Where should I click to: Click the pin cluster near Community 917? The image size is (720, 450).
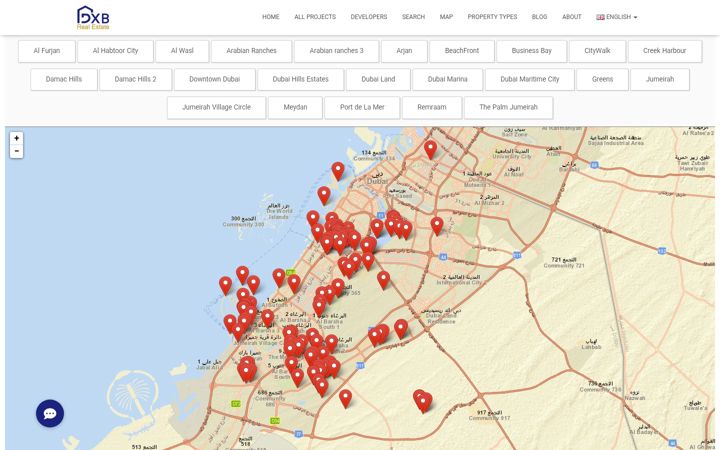[423, 401]
